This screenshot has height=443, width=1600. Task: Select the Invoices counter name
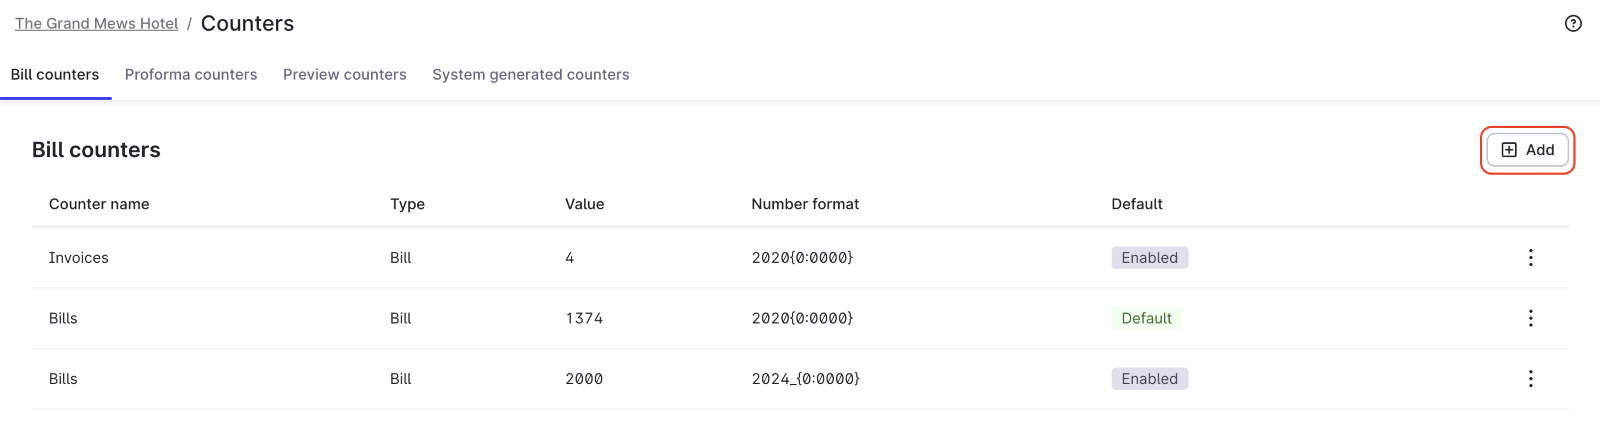point(79,258)
